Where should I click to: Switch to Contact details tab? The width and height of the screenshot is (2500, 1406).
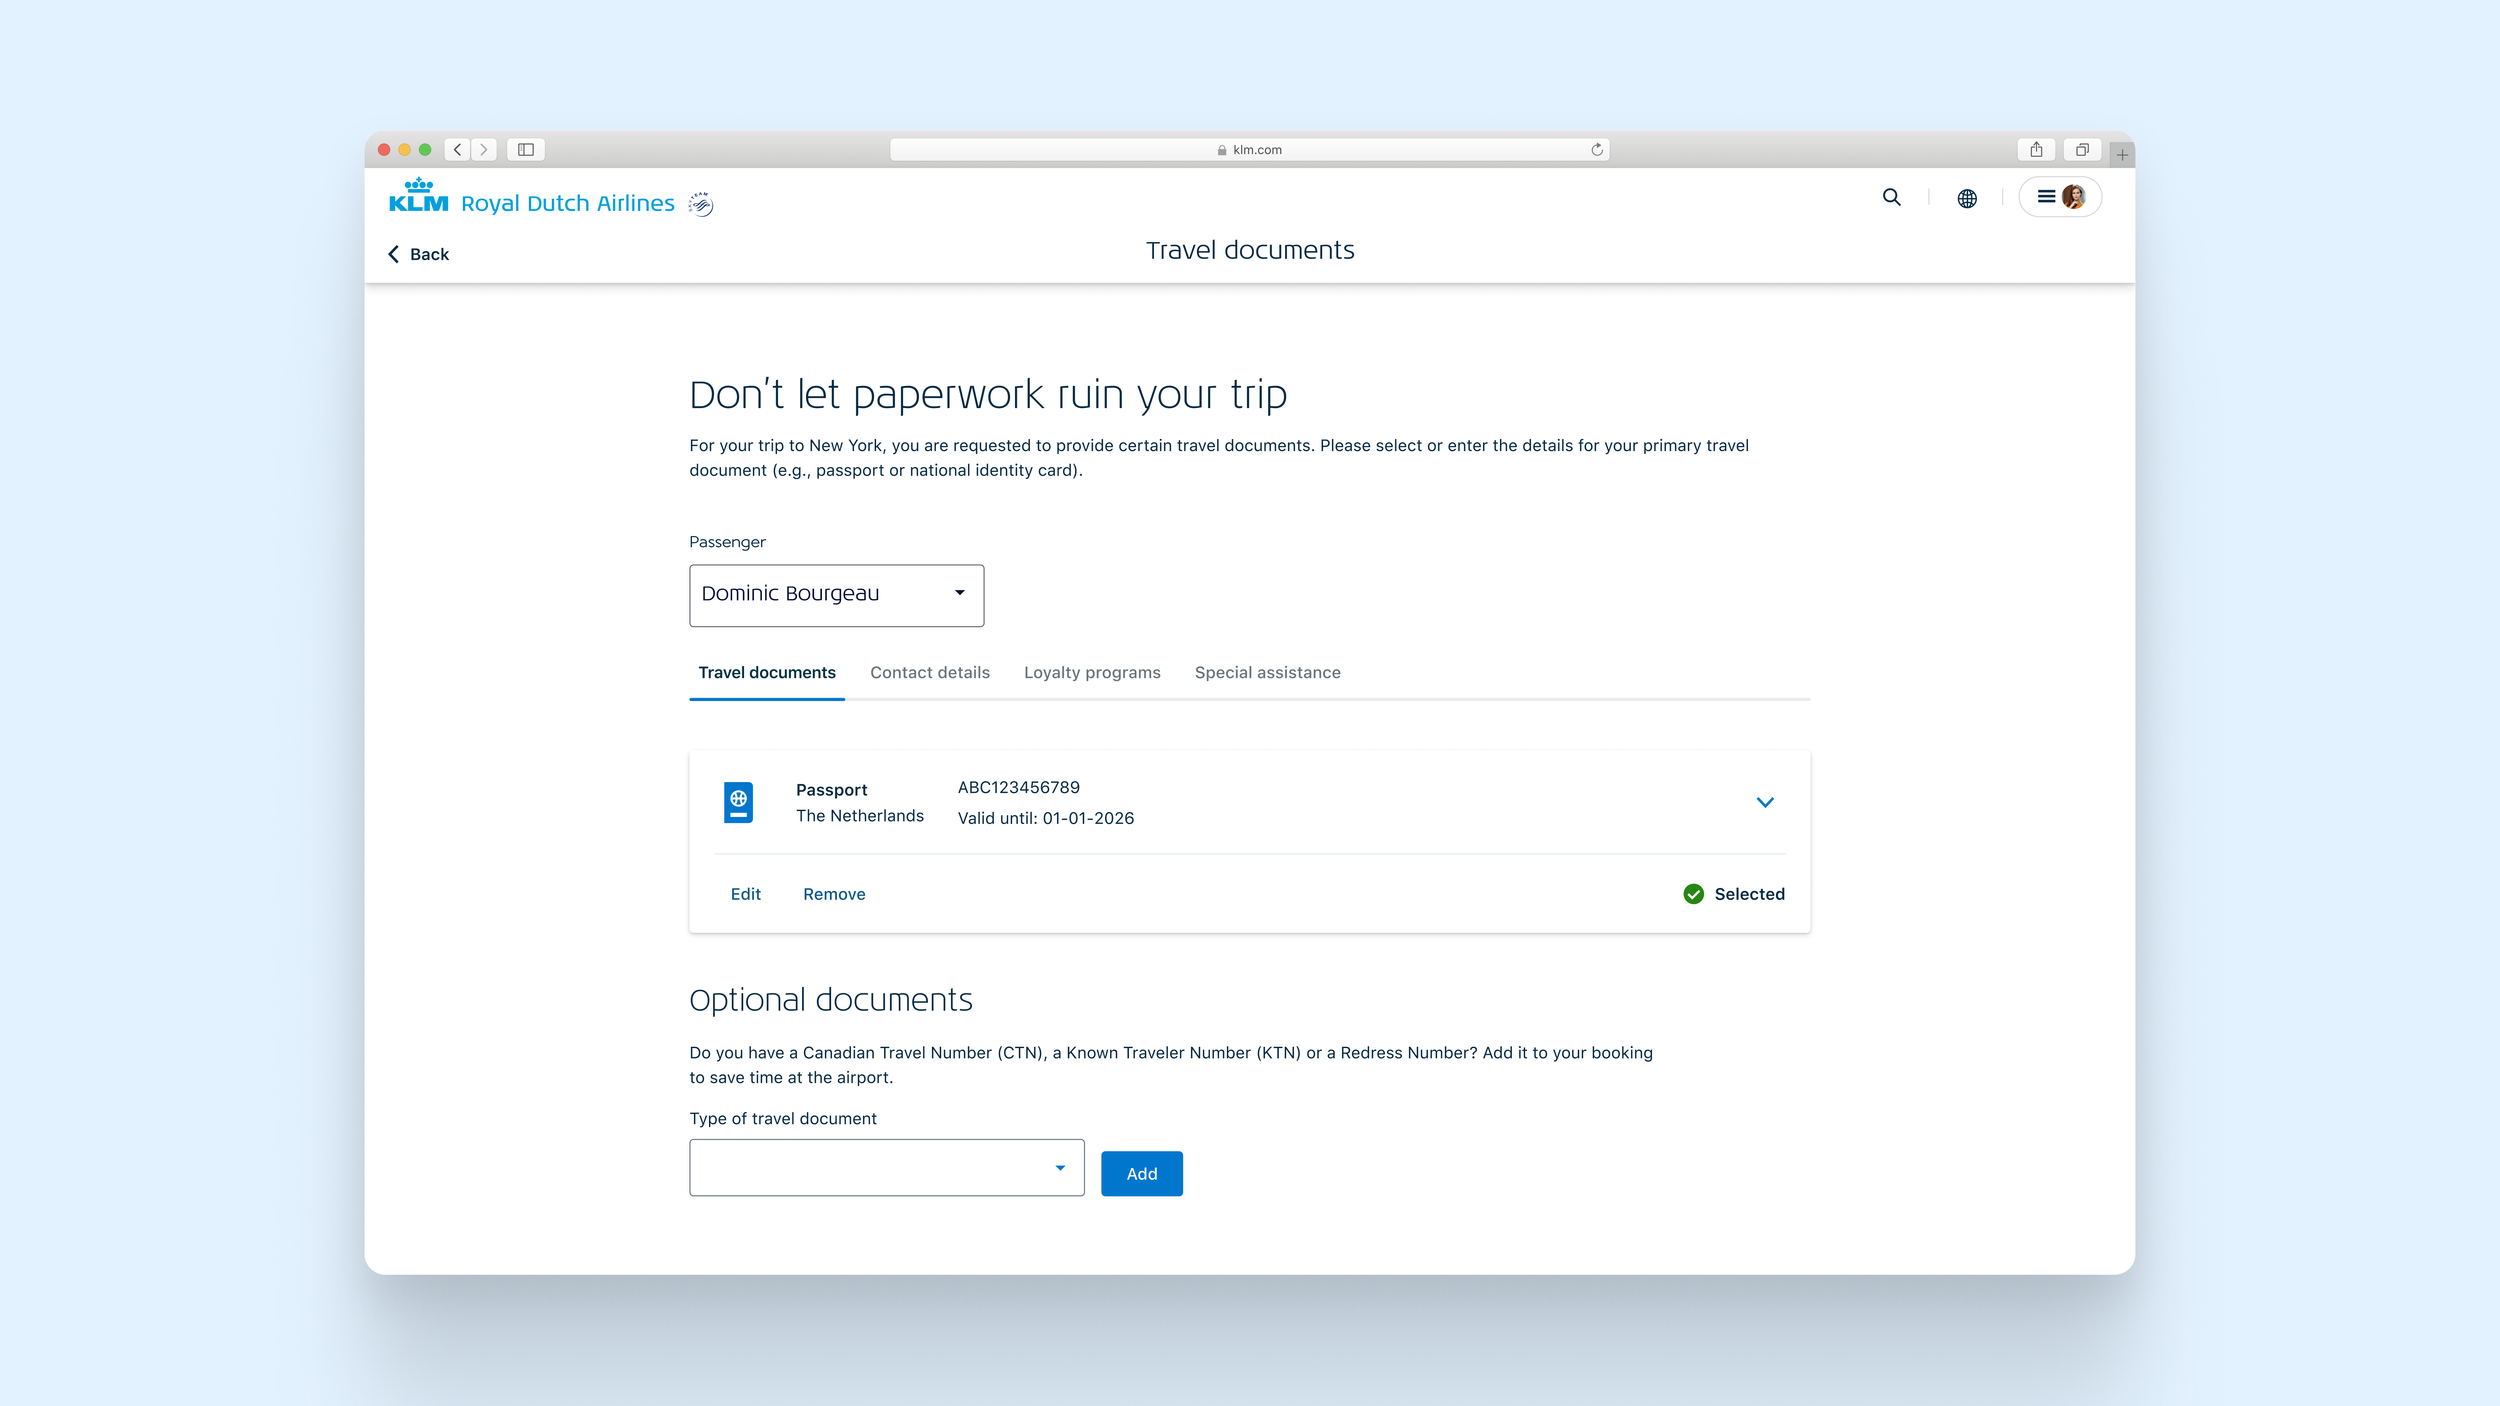click(x=929, y=673)
